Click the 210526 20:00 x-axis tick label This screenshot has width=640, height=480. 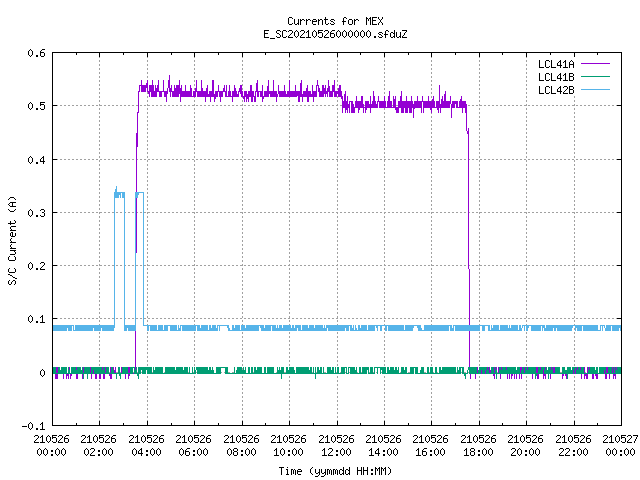(525, 446)
